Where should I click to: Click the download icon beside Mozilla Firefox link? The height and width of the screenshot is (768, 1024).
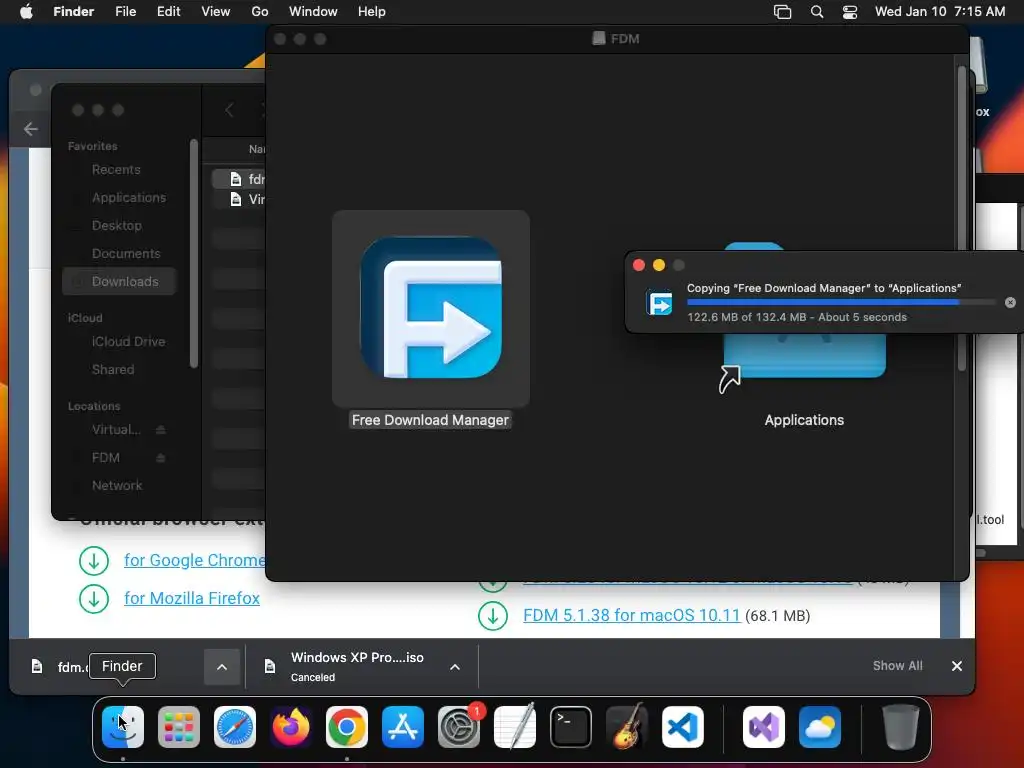(94, 598)
